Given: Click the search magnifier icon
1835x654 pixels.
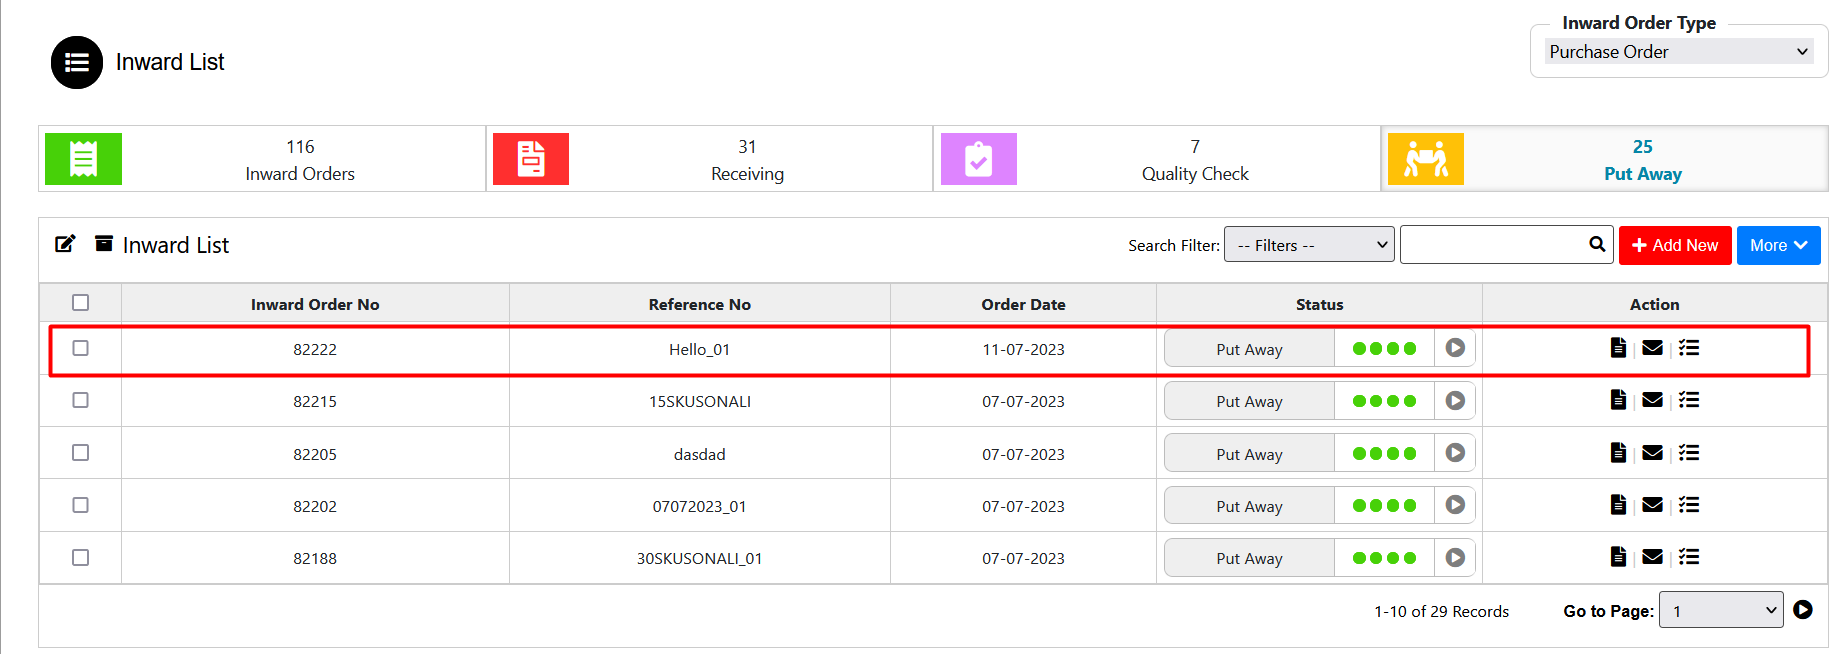Looking at the screenshot, I should (1597, 244).
